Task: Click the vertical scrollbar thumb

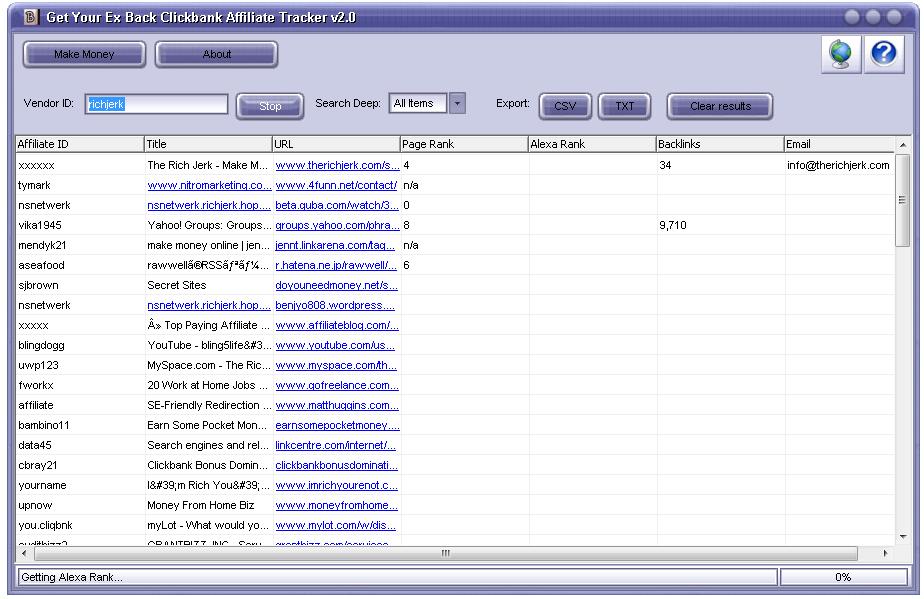Action: 902,200
